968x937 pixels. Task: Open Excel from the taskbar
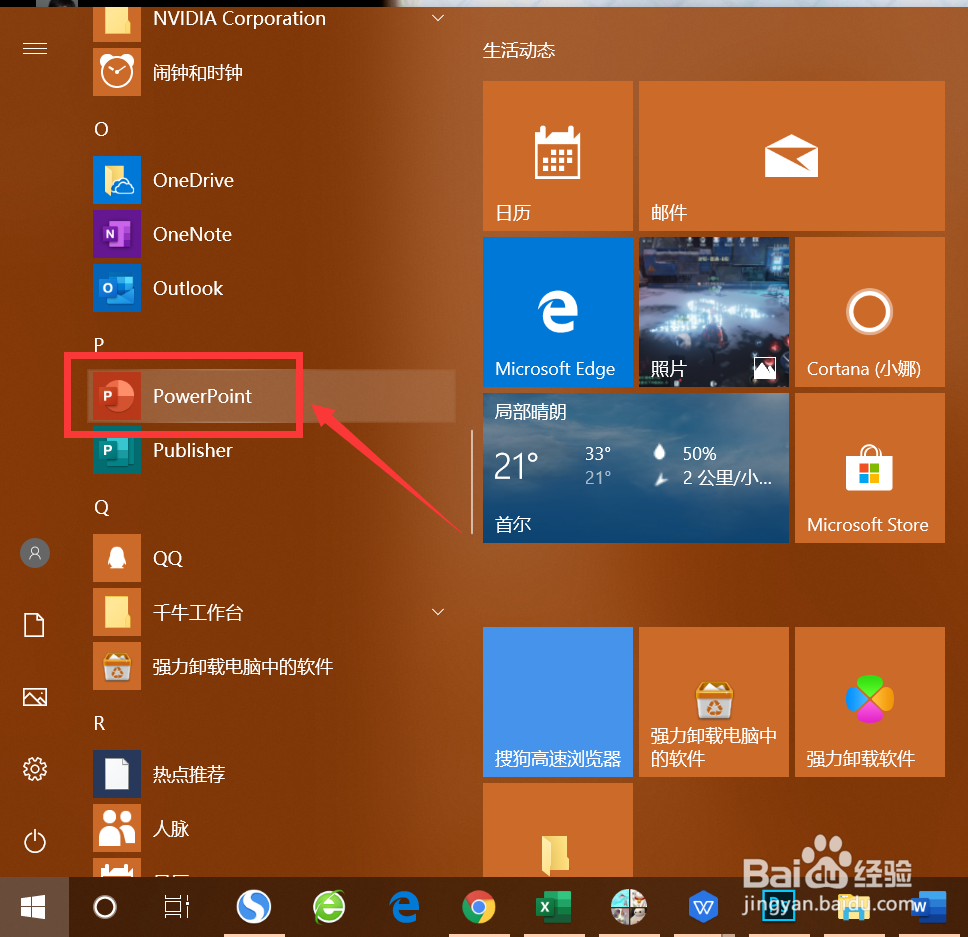pyautogui.click(x=553, y=907)
